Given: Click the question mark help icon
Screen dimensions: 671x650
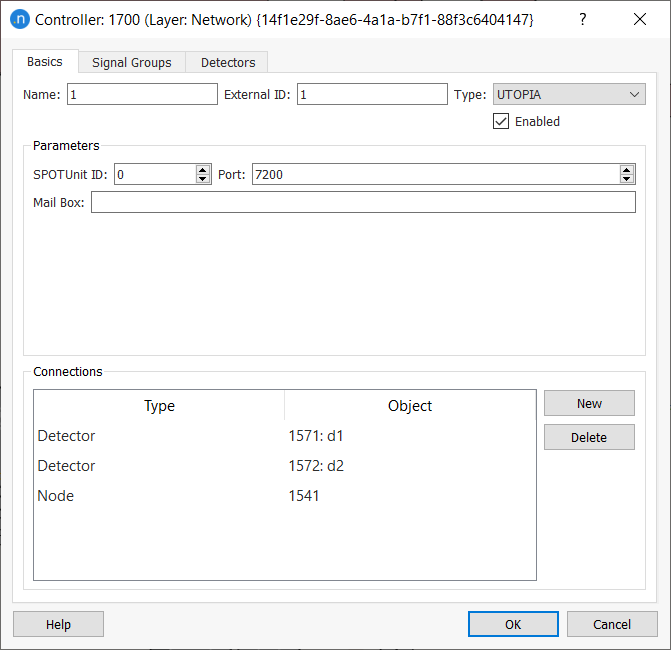Looking at the screenshot, I should [x=583, y=19].
